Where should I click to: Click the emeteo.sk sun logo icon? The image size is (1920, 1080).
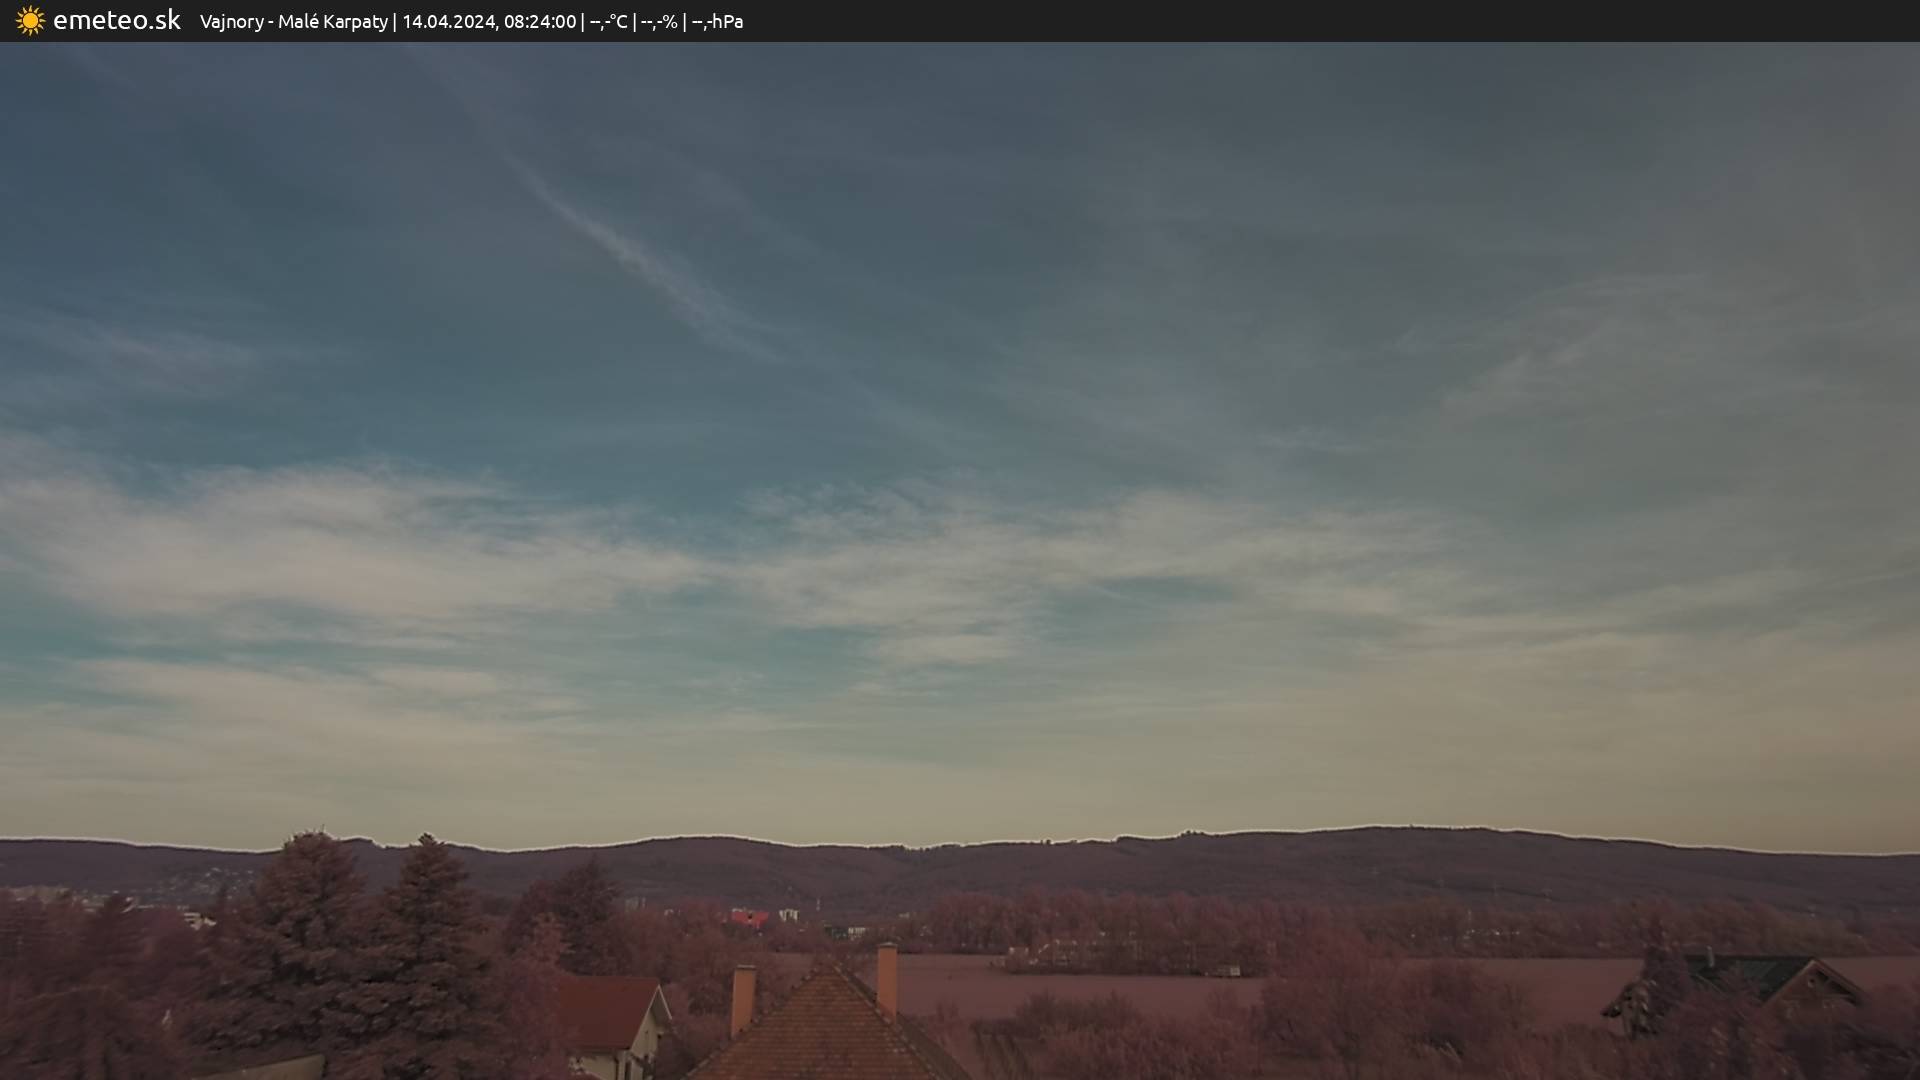[x=30, y=21]
